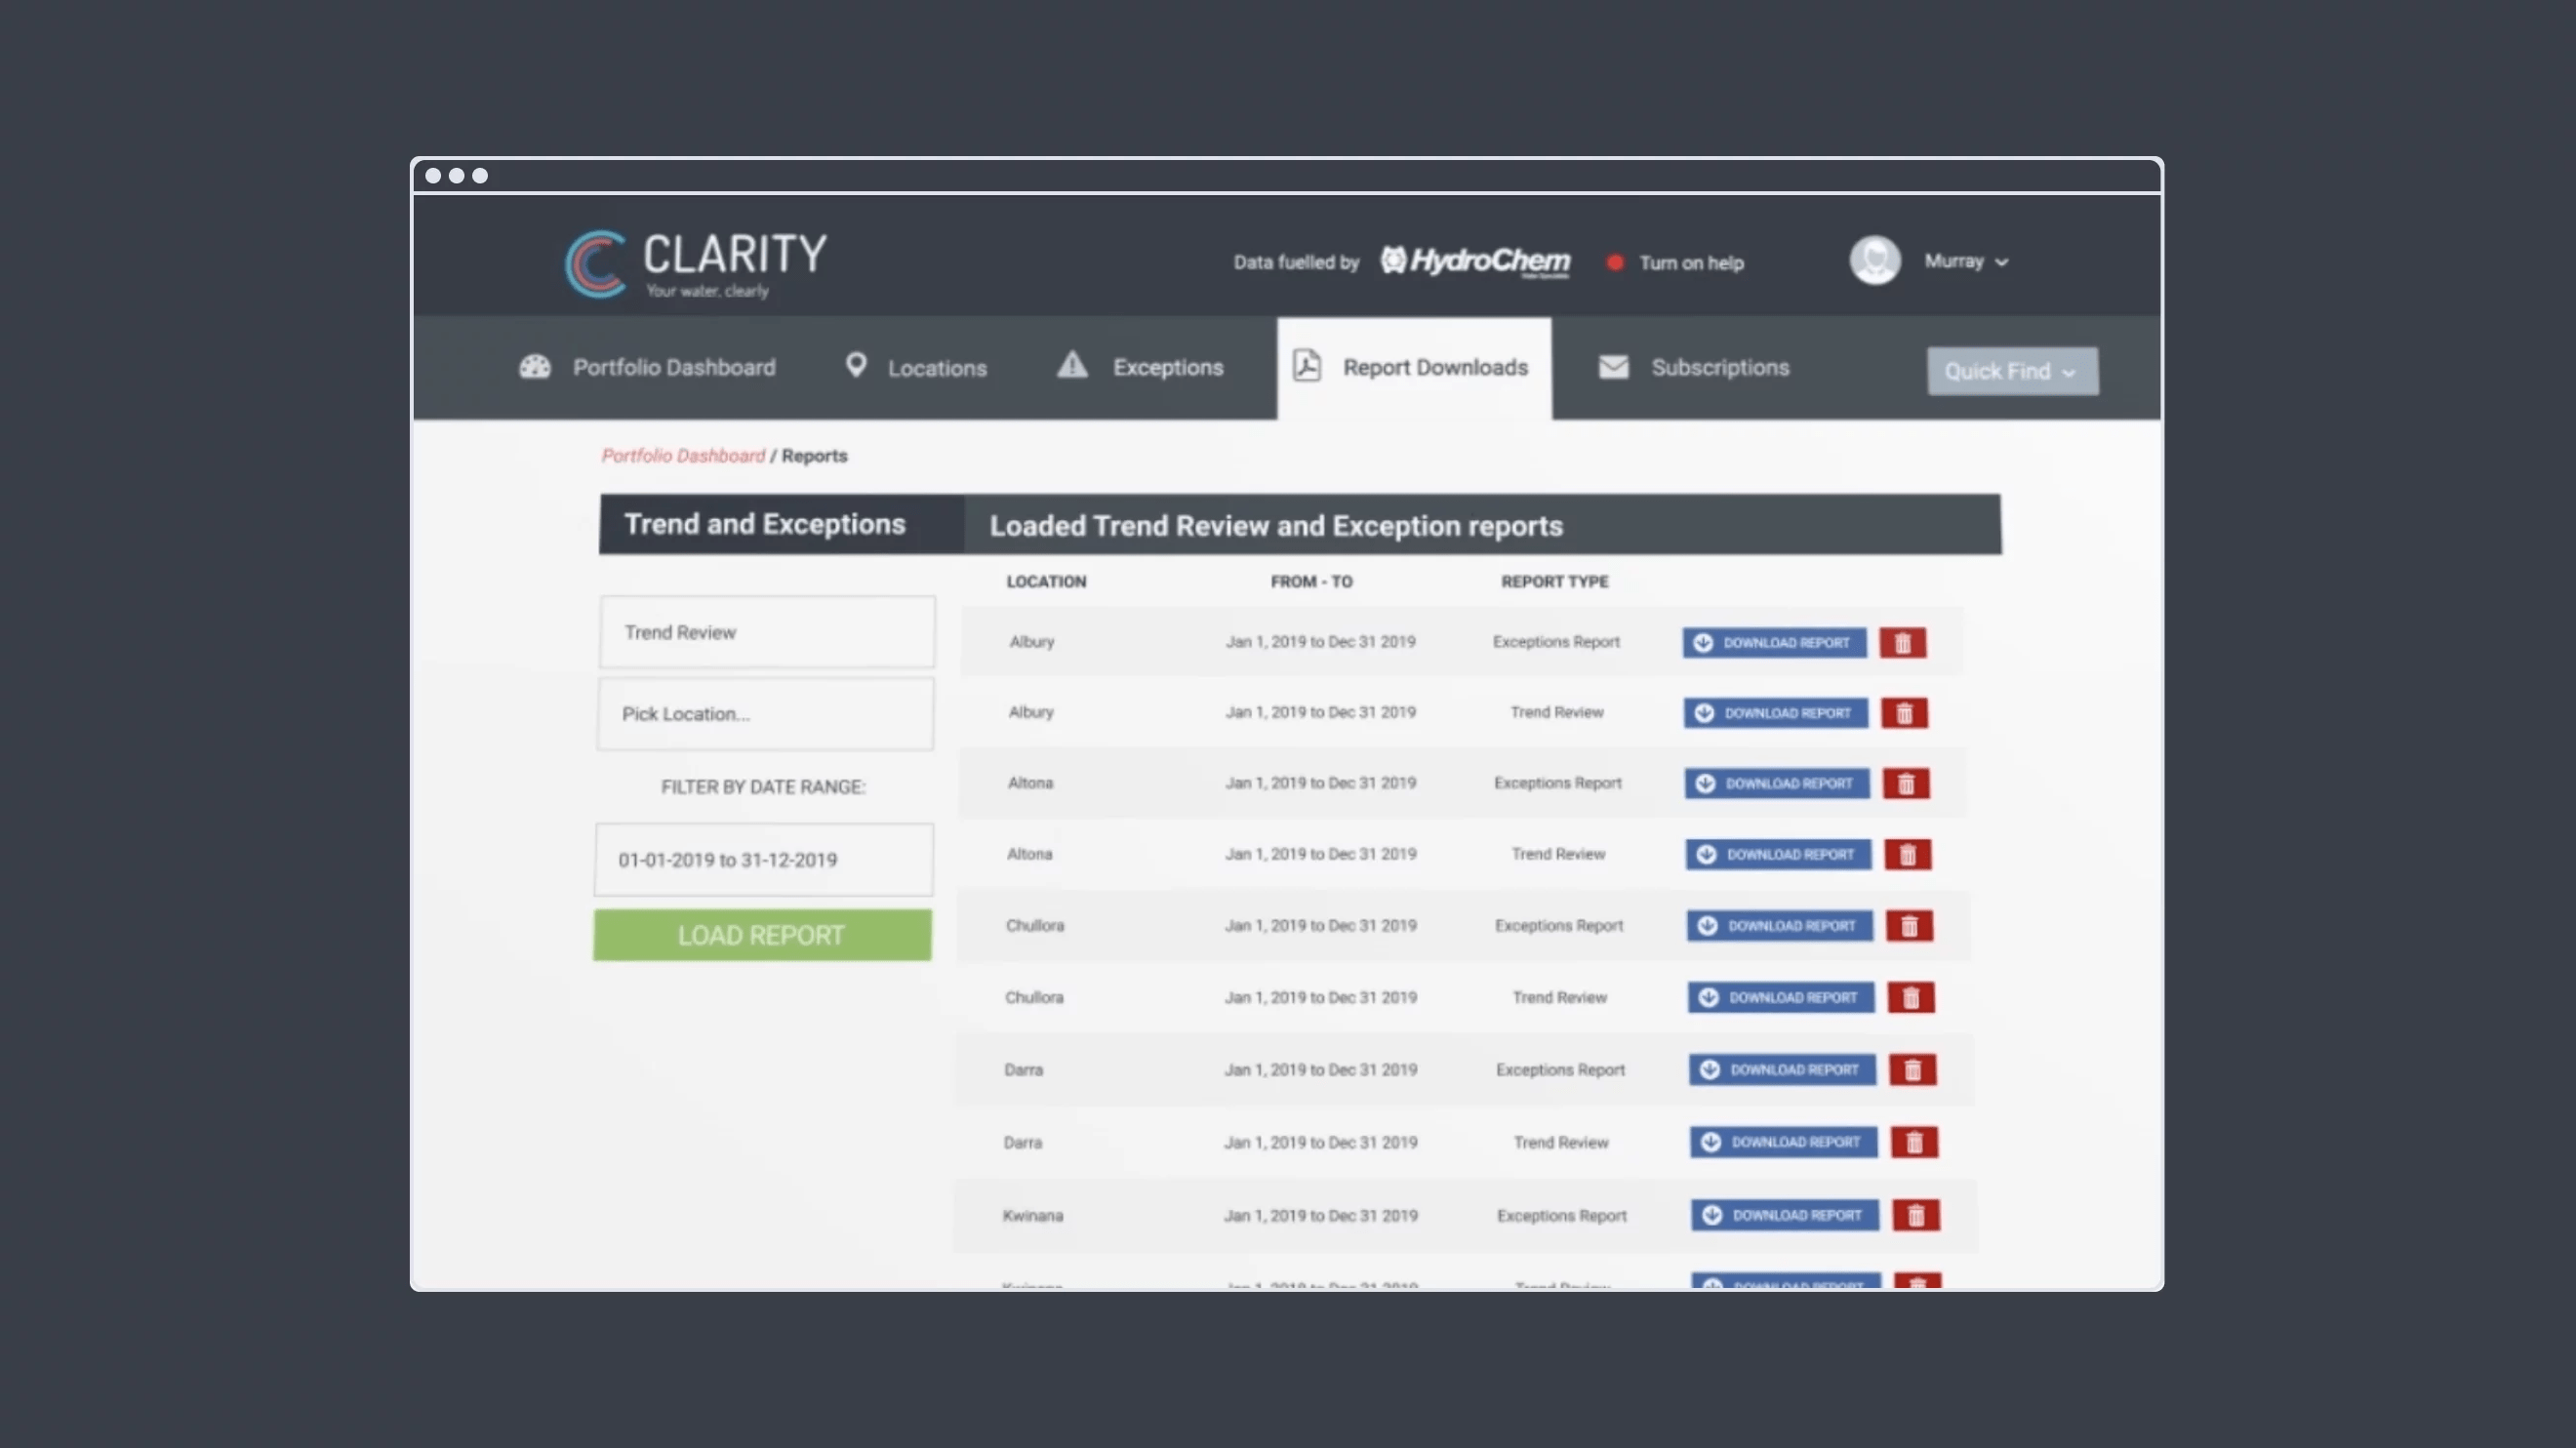The image size is (2576, 1448).
Task: Open the Quick Find dropdown
Action: pos(2012,371)
